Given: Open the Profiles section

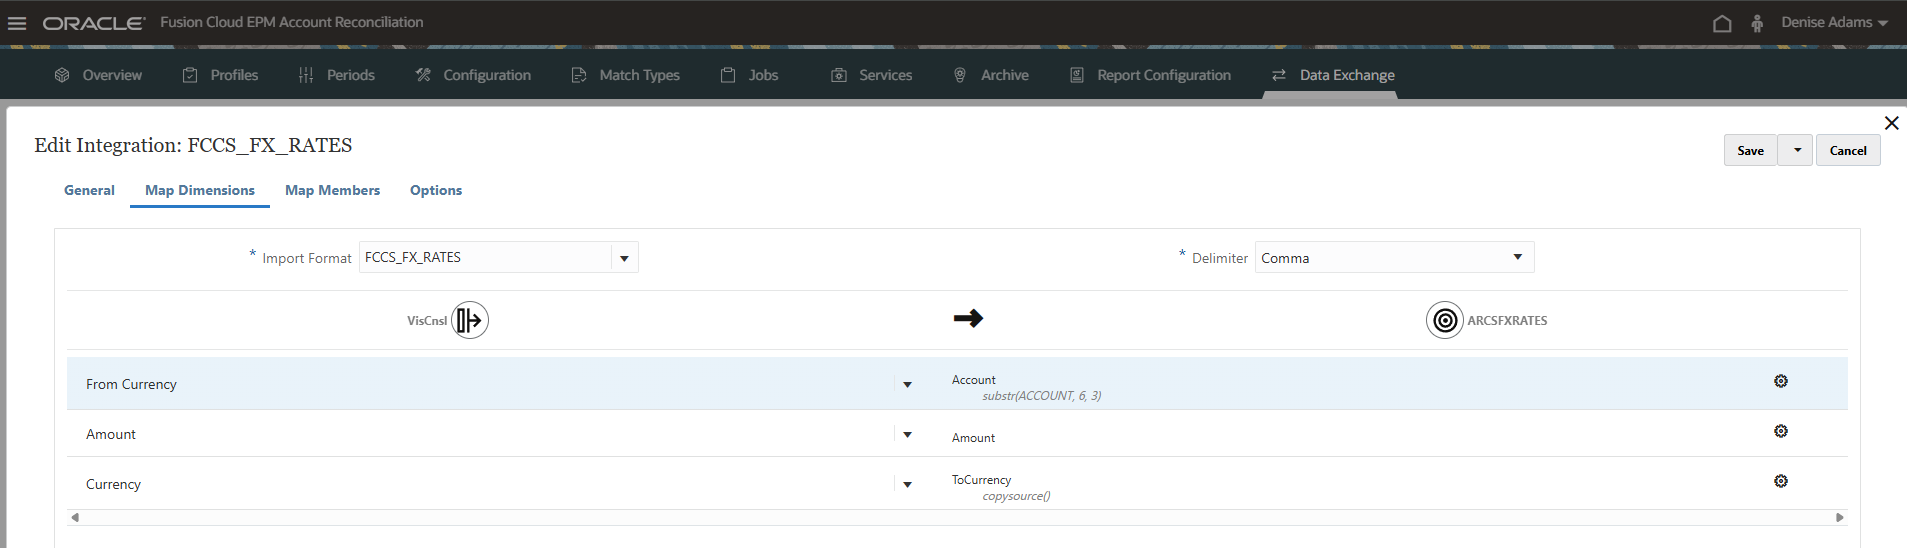Looking at the screenshot, I should tap(220, 75).
